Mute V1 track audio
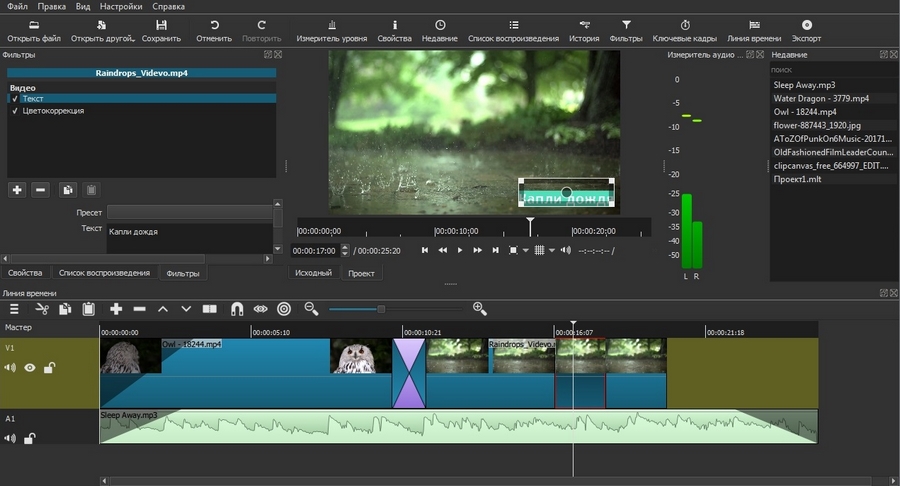The height and width of the screenshot is (486, 900). click(x=10, y=368)
